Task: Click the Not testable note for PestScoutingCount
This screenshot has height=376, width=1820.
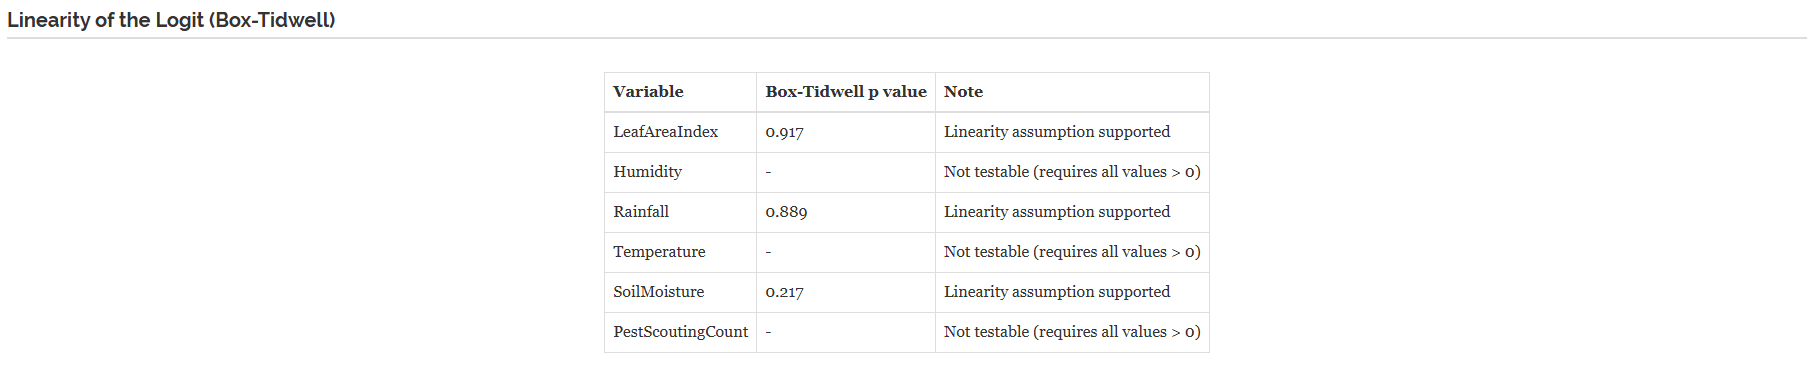Action: click(1072, 332)
